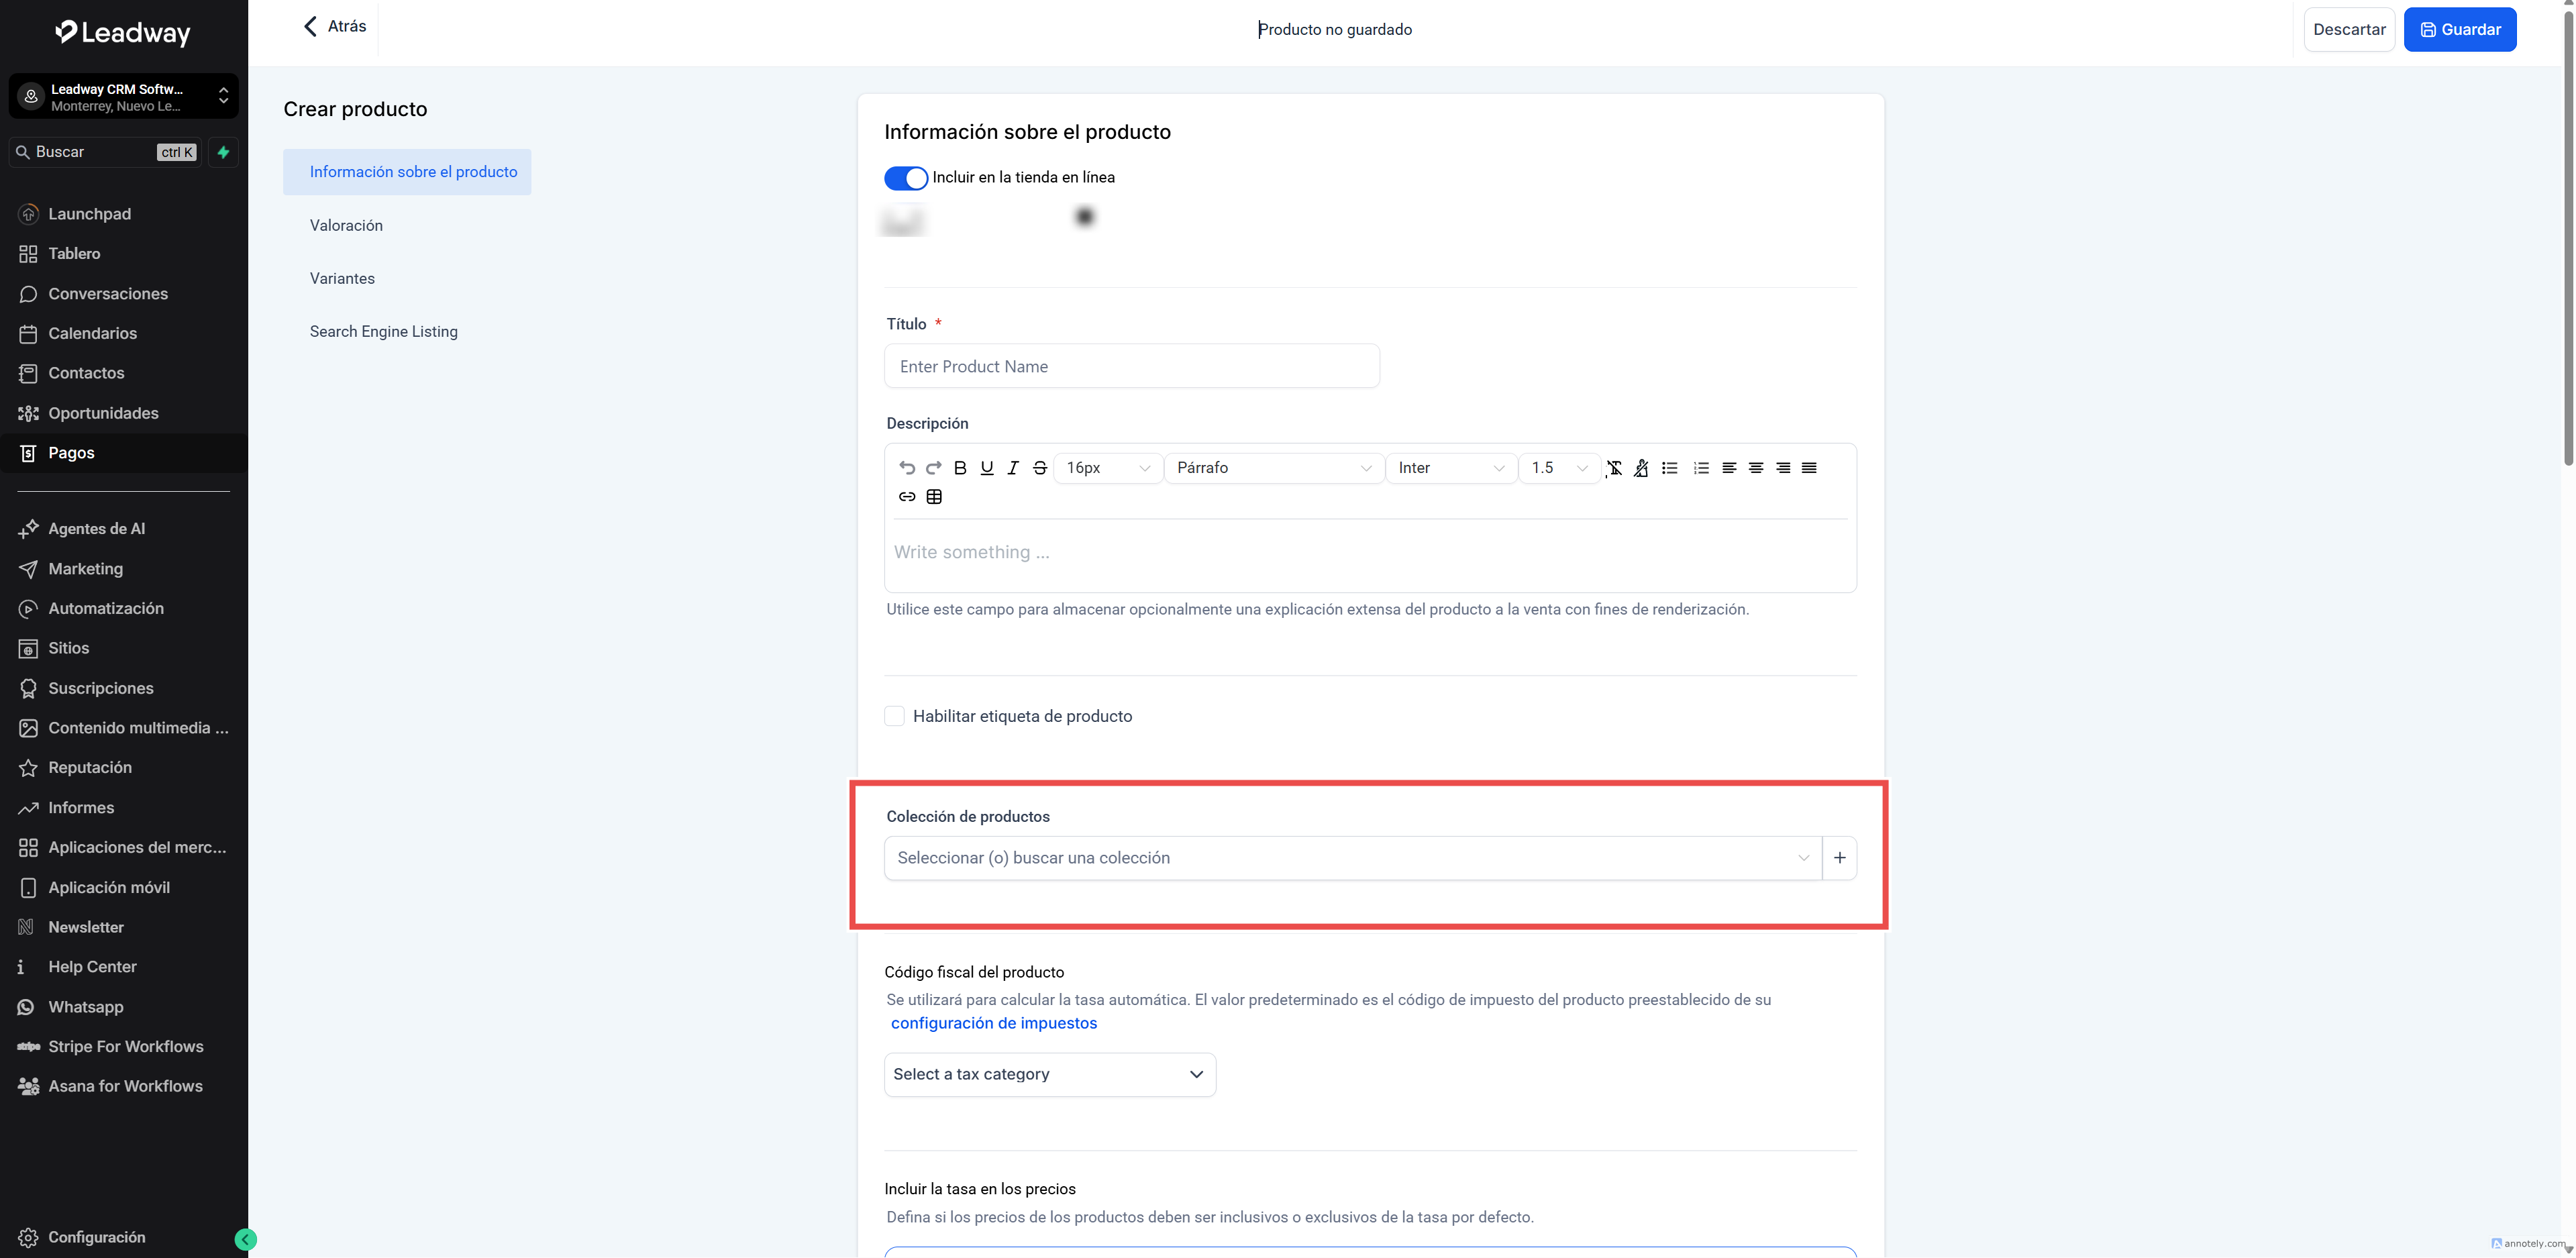Expand the Select a tax category dropdown

click(1049, 1075)
